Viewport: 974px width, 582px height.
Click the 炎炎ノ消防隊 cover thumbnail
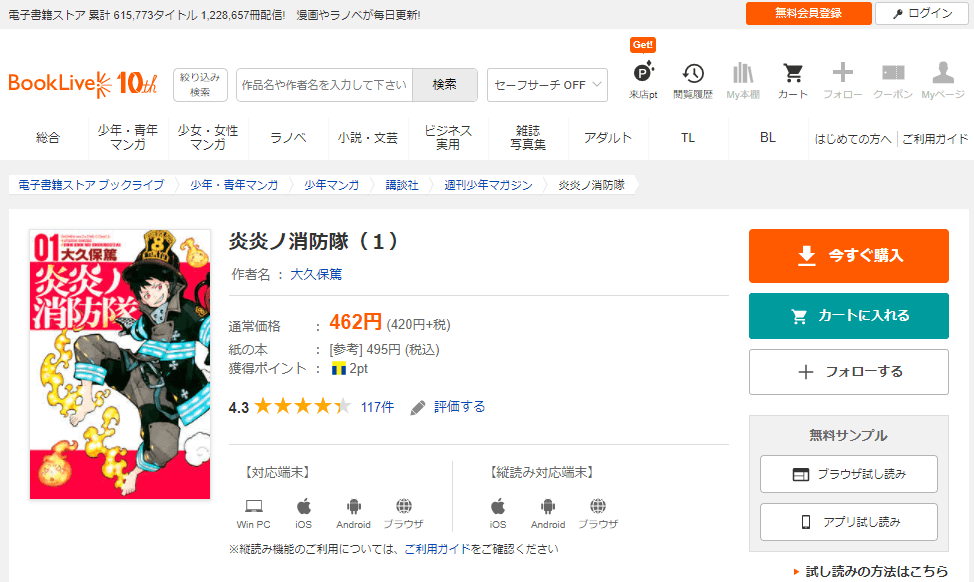(x=120, y=365)
